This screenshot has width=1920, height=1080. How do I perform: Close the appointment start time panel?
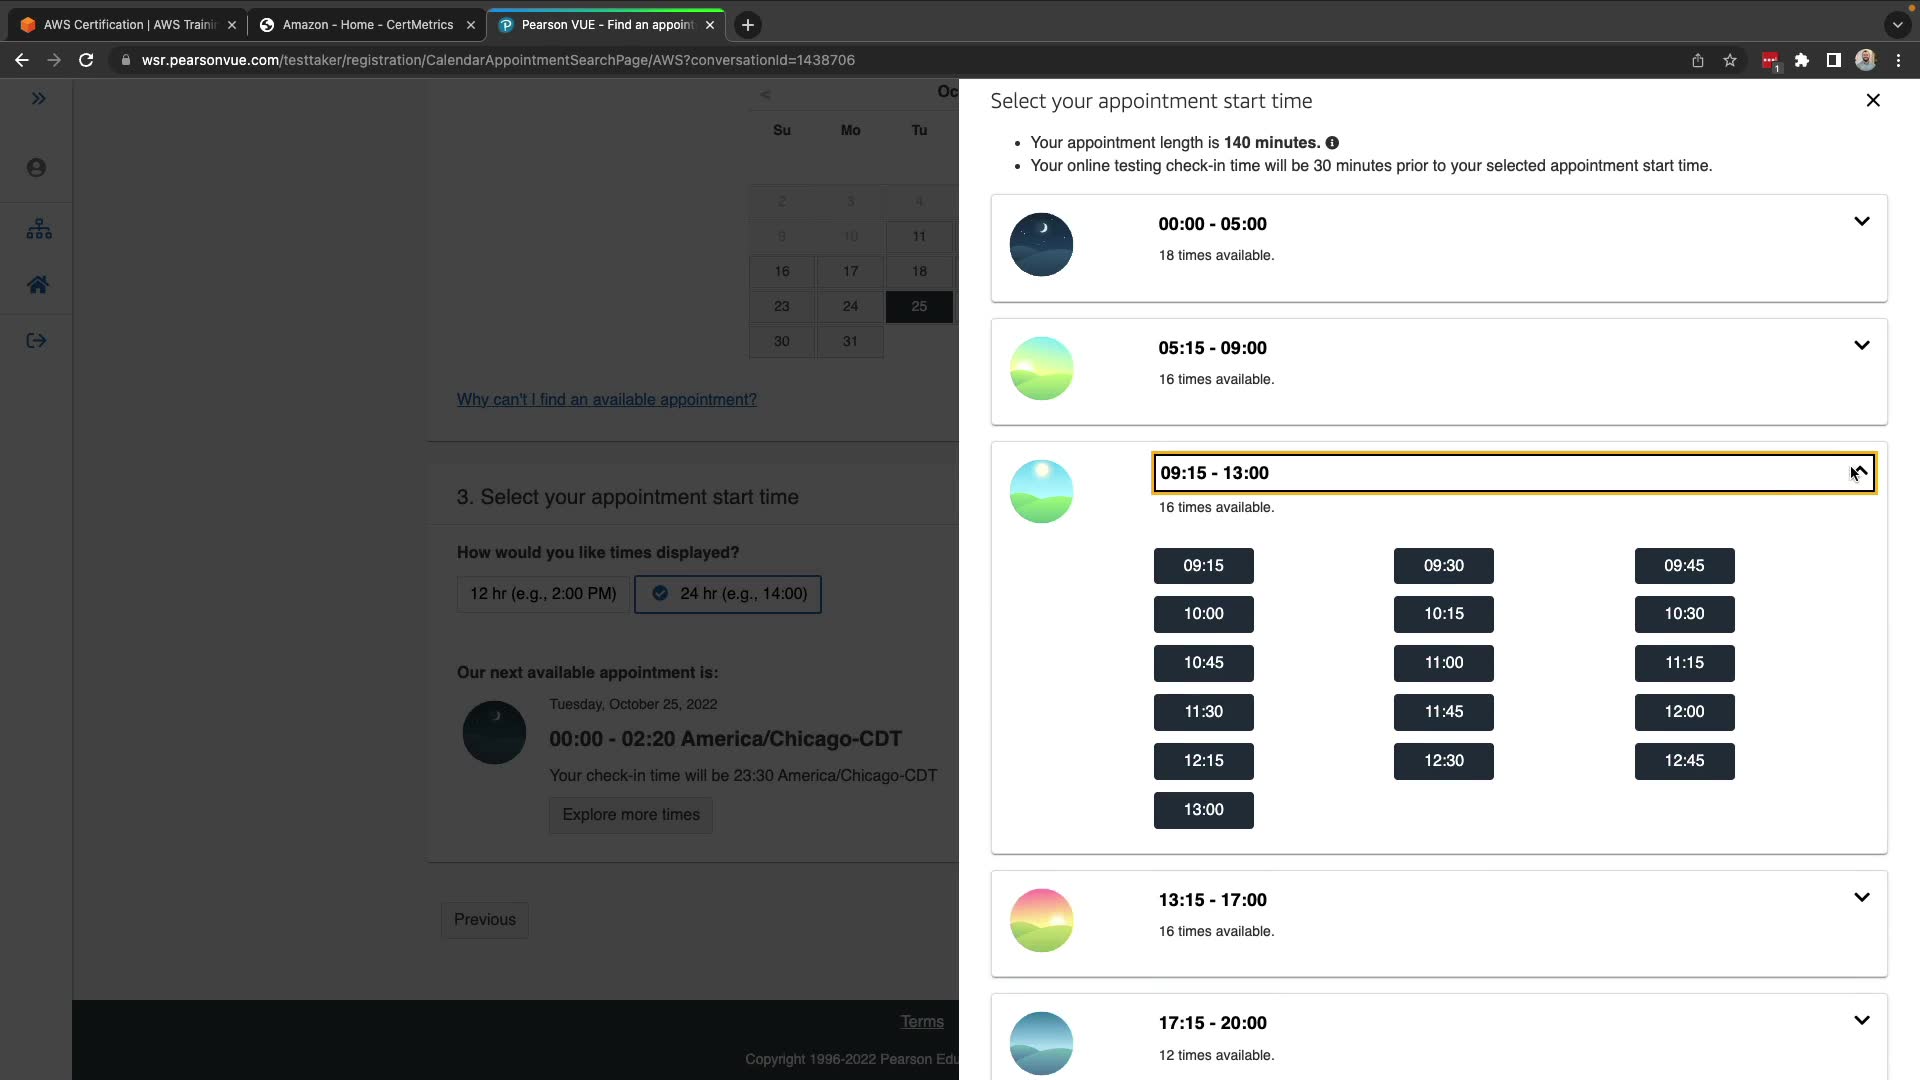coord(1873,100)
